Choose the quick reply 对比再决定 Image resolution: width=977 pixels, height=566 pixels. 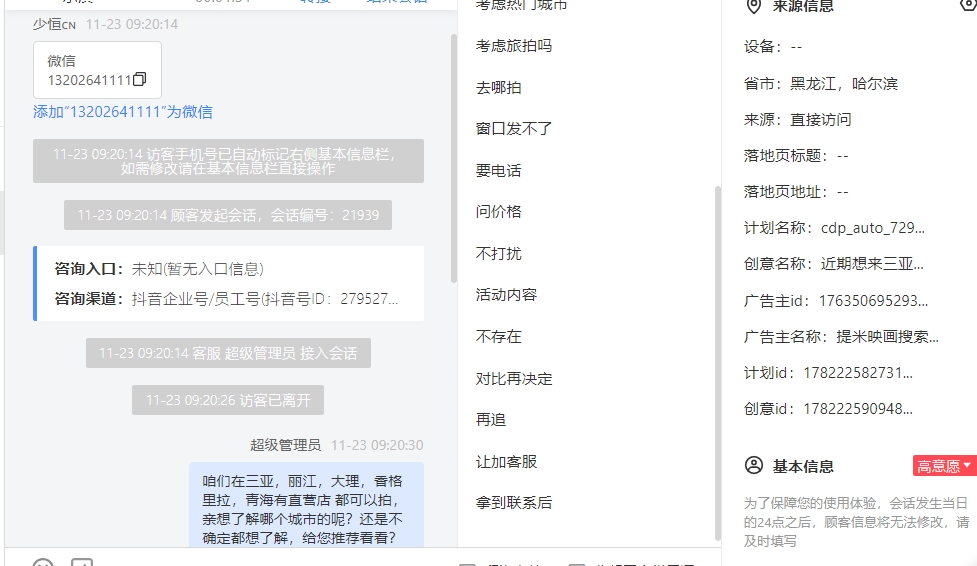tap(513, 378)
